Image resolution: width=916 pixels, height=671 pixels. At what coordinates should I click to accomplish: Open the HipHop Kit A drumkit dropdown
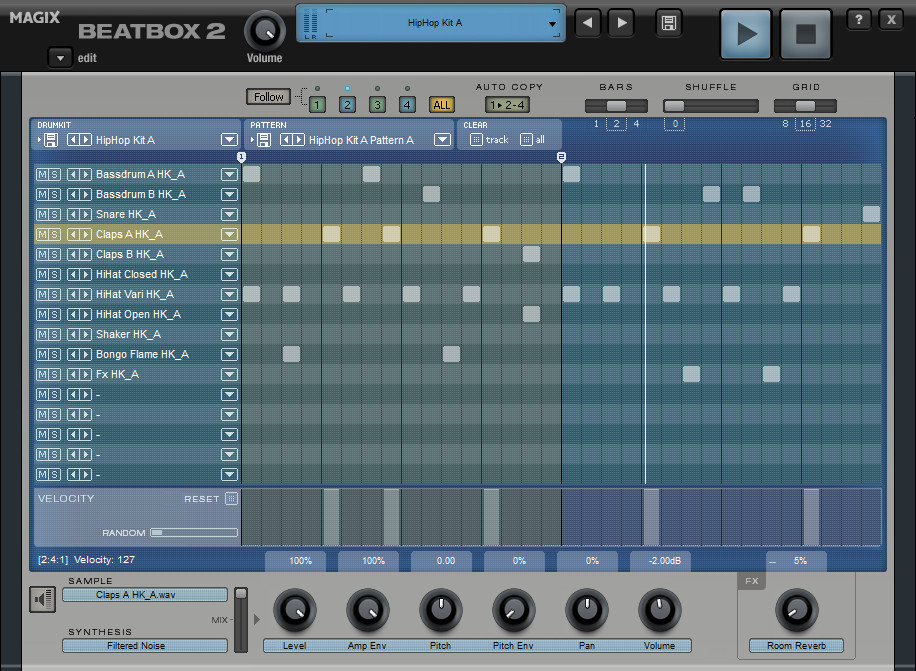[x=229, y=141]
